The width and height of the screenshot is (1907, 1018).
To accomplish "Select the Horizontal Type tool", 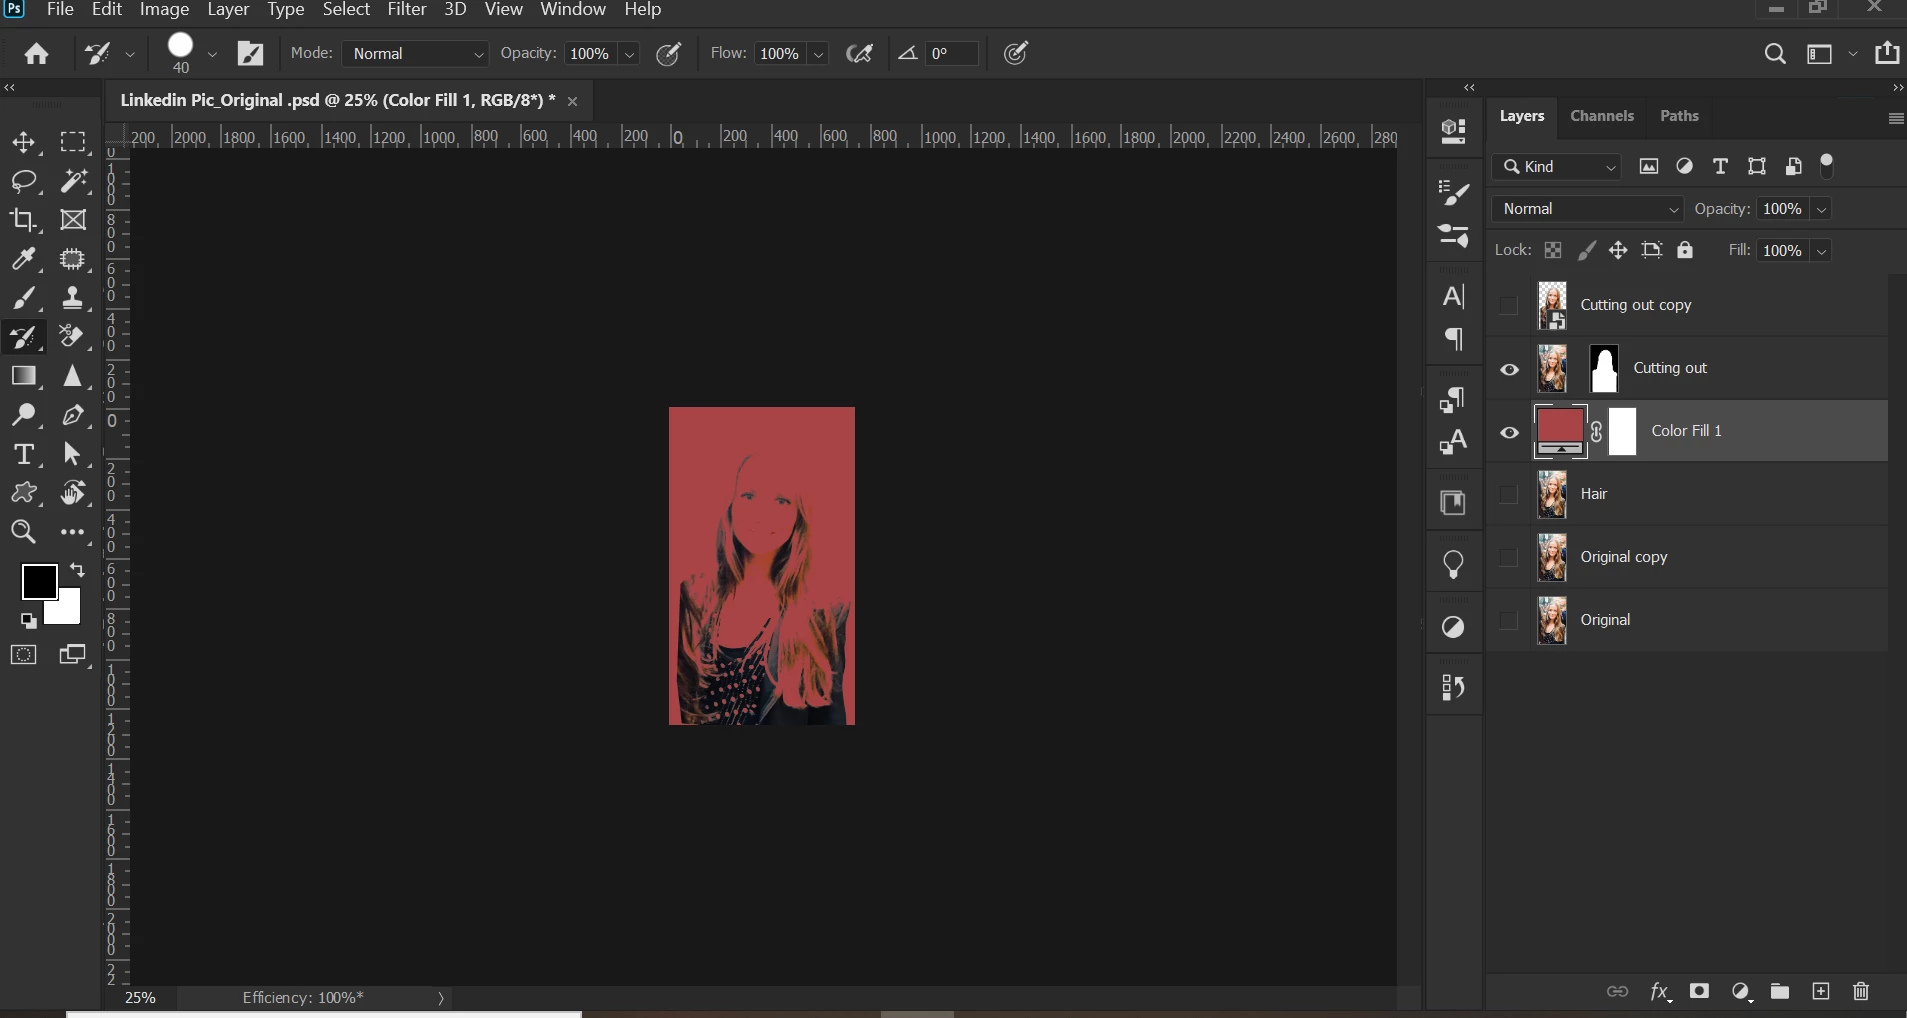I will point(24,454).
